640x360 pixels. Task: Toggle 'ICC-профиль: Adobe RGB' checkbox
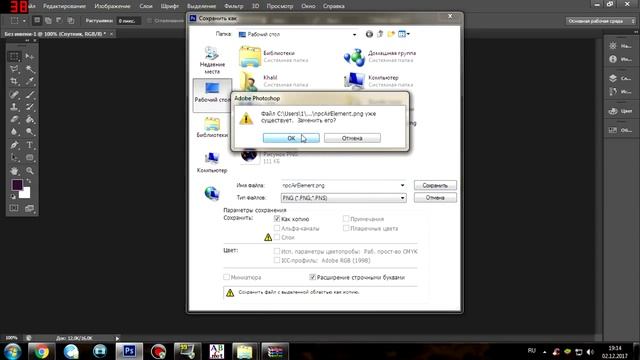(277, 260)
